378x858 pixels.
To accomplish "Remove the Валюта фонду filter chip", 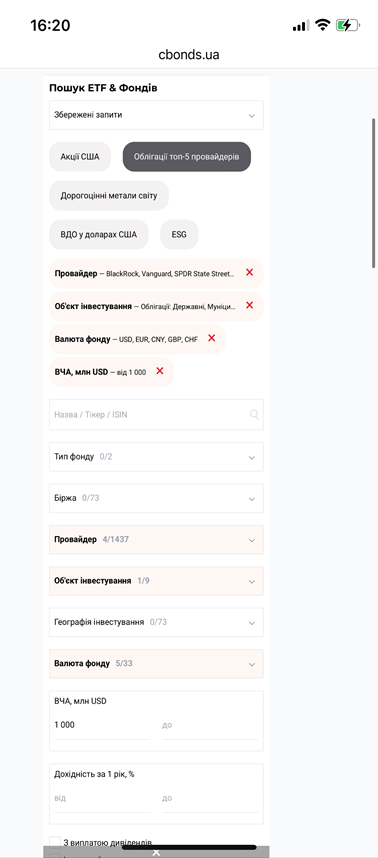I will click(212, 338).
